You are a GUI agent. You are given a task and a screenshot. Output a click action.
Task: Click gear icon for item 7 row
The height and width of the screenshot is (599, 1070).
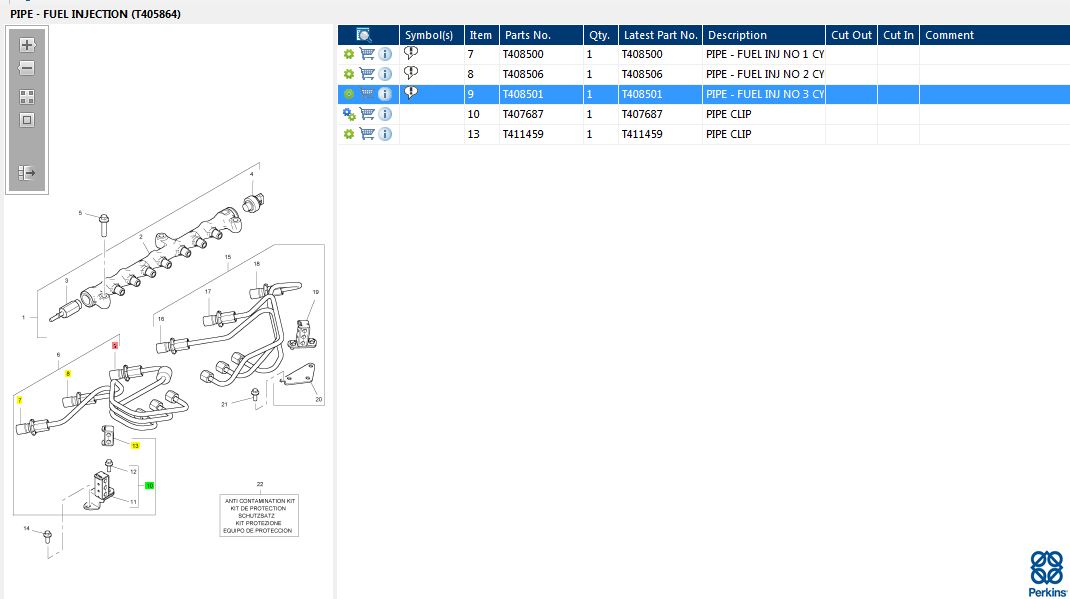[349, 54]
